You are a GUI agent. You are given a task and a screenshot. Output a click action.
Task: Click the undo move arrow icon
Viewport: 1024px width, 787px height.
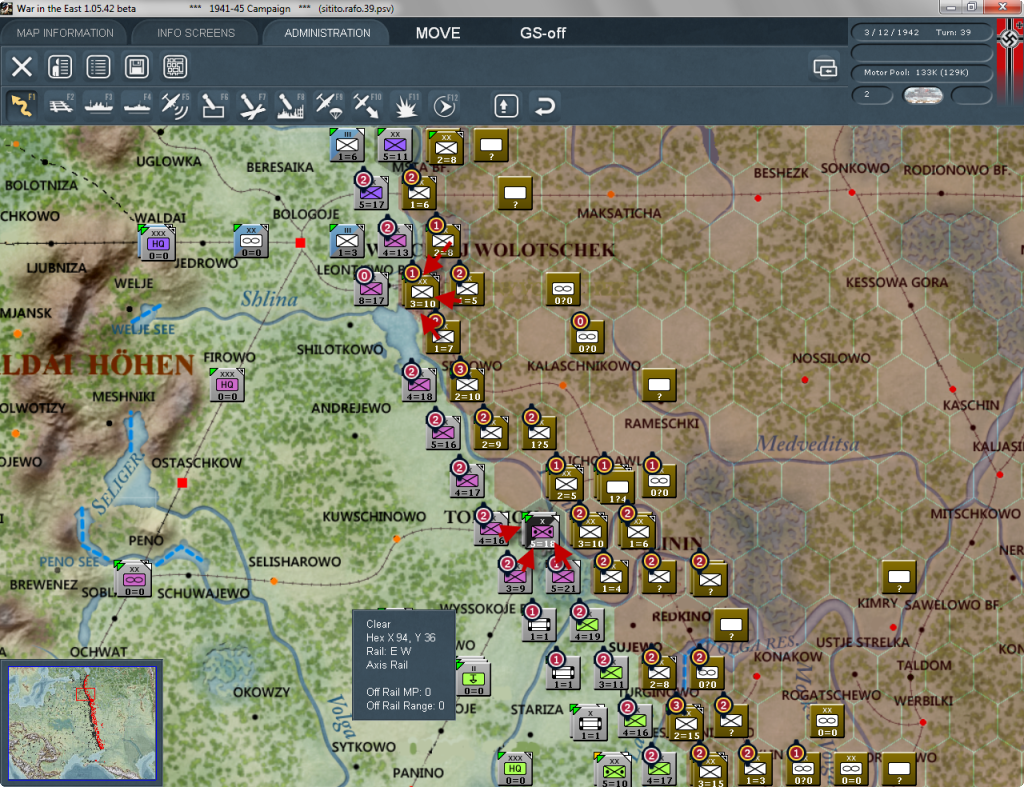(545, 105)
